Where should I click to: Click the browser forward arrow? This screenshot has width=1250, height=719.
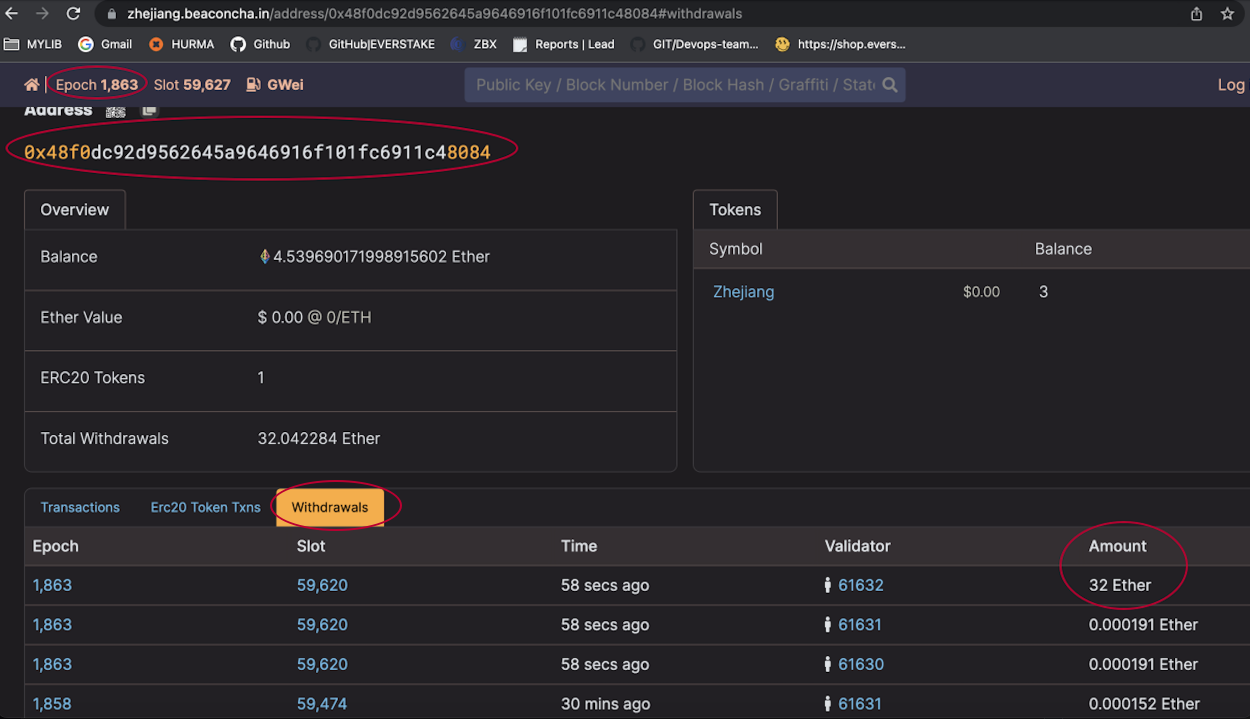click(42, 14)
